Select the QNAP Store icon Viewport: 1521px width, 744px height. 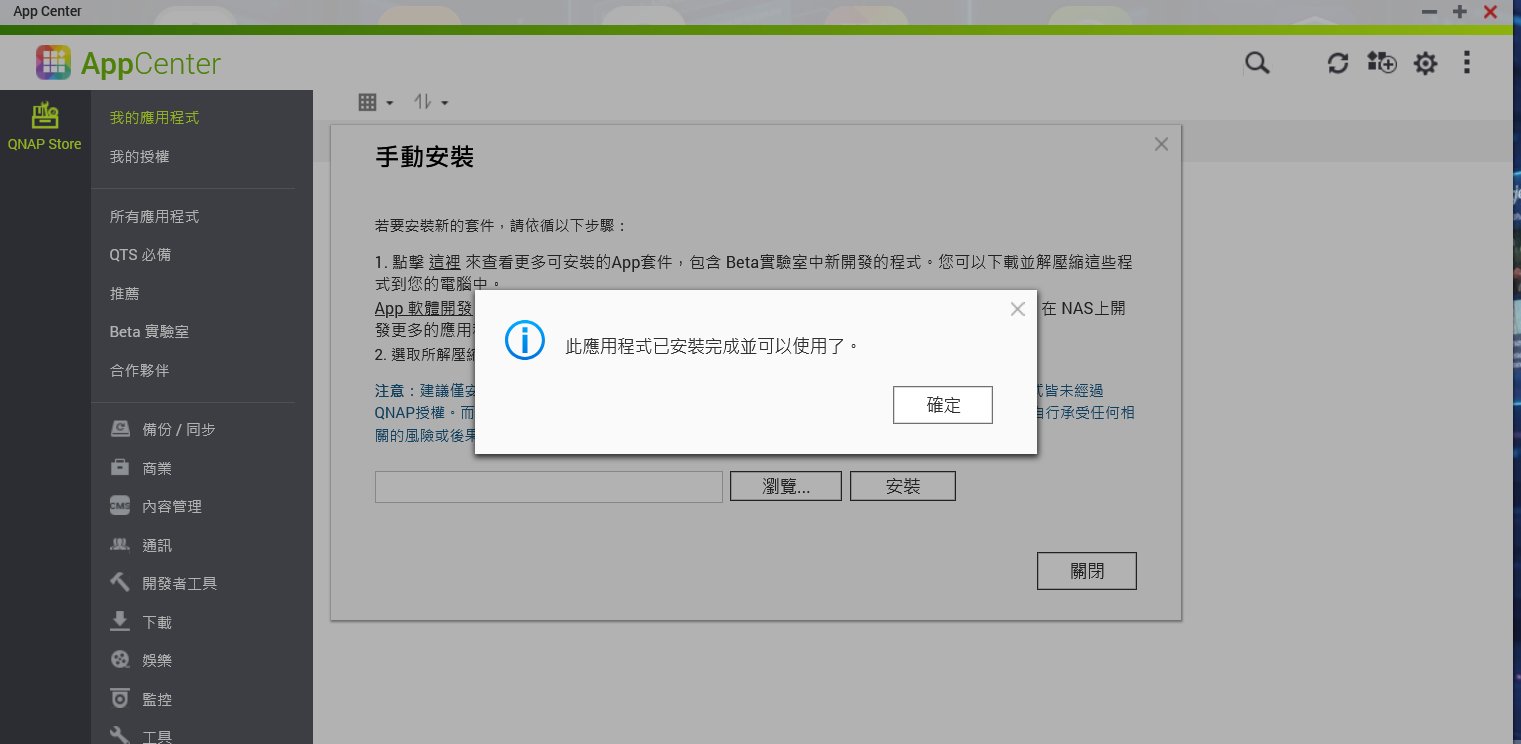coord(45,126)
